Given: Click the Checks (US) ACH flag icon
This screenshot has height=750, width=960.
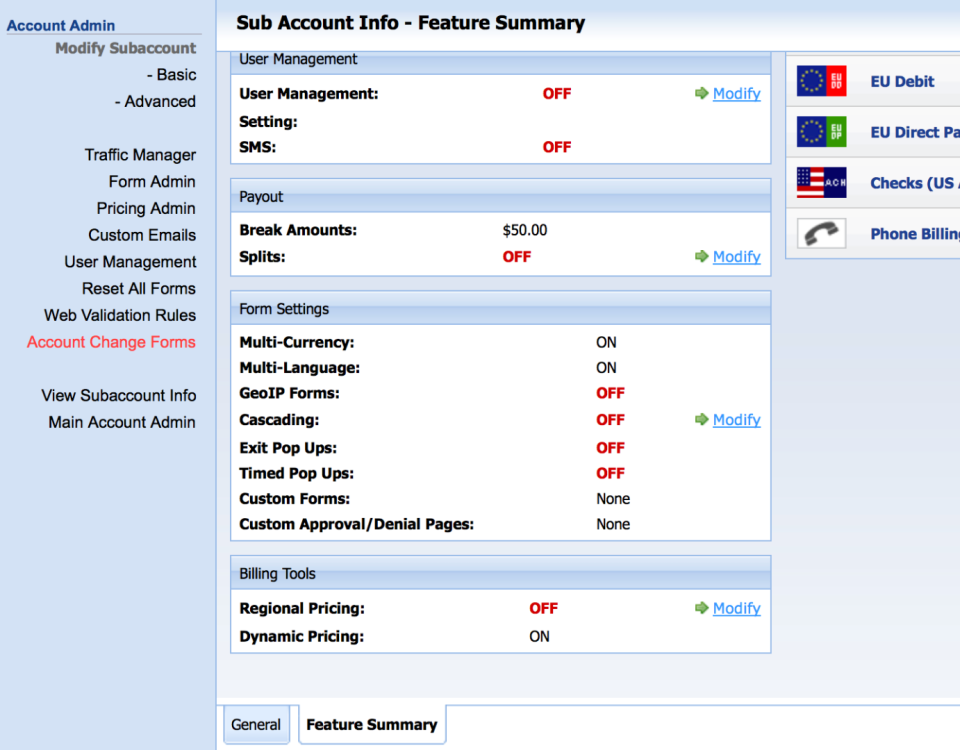Looking at the screenshot, I should 821,182.
